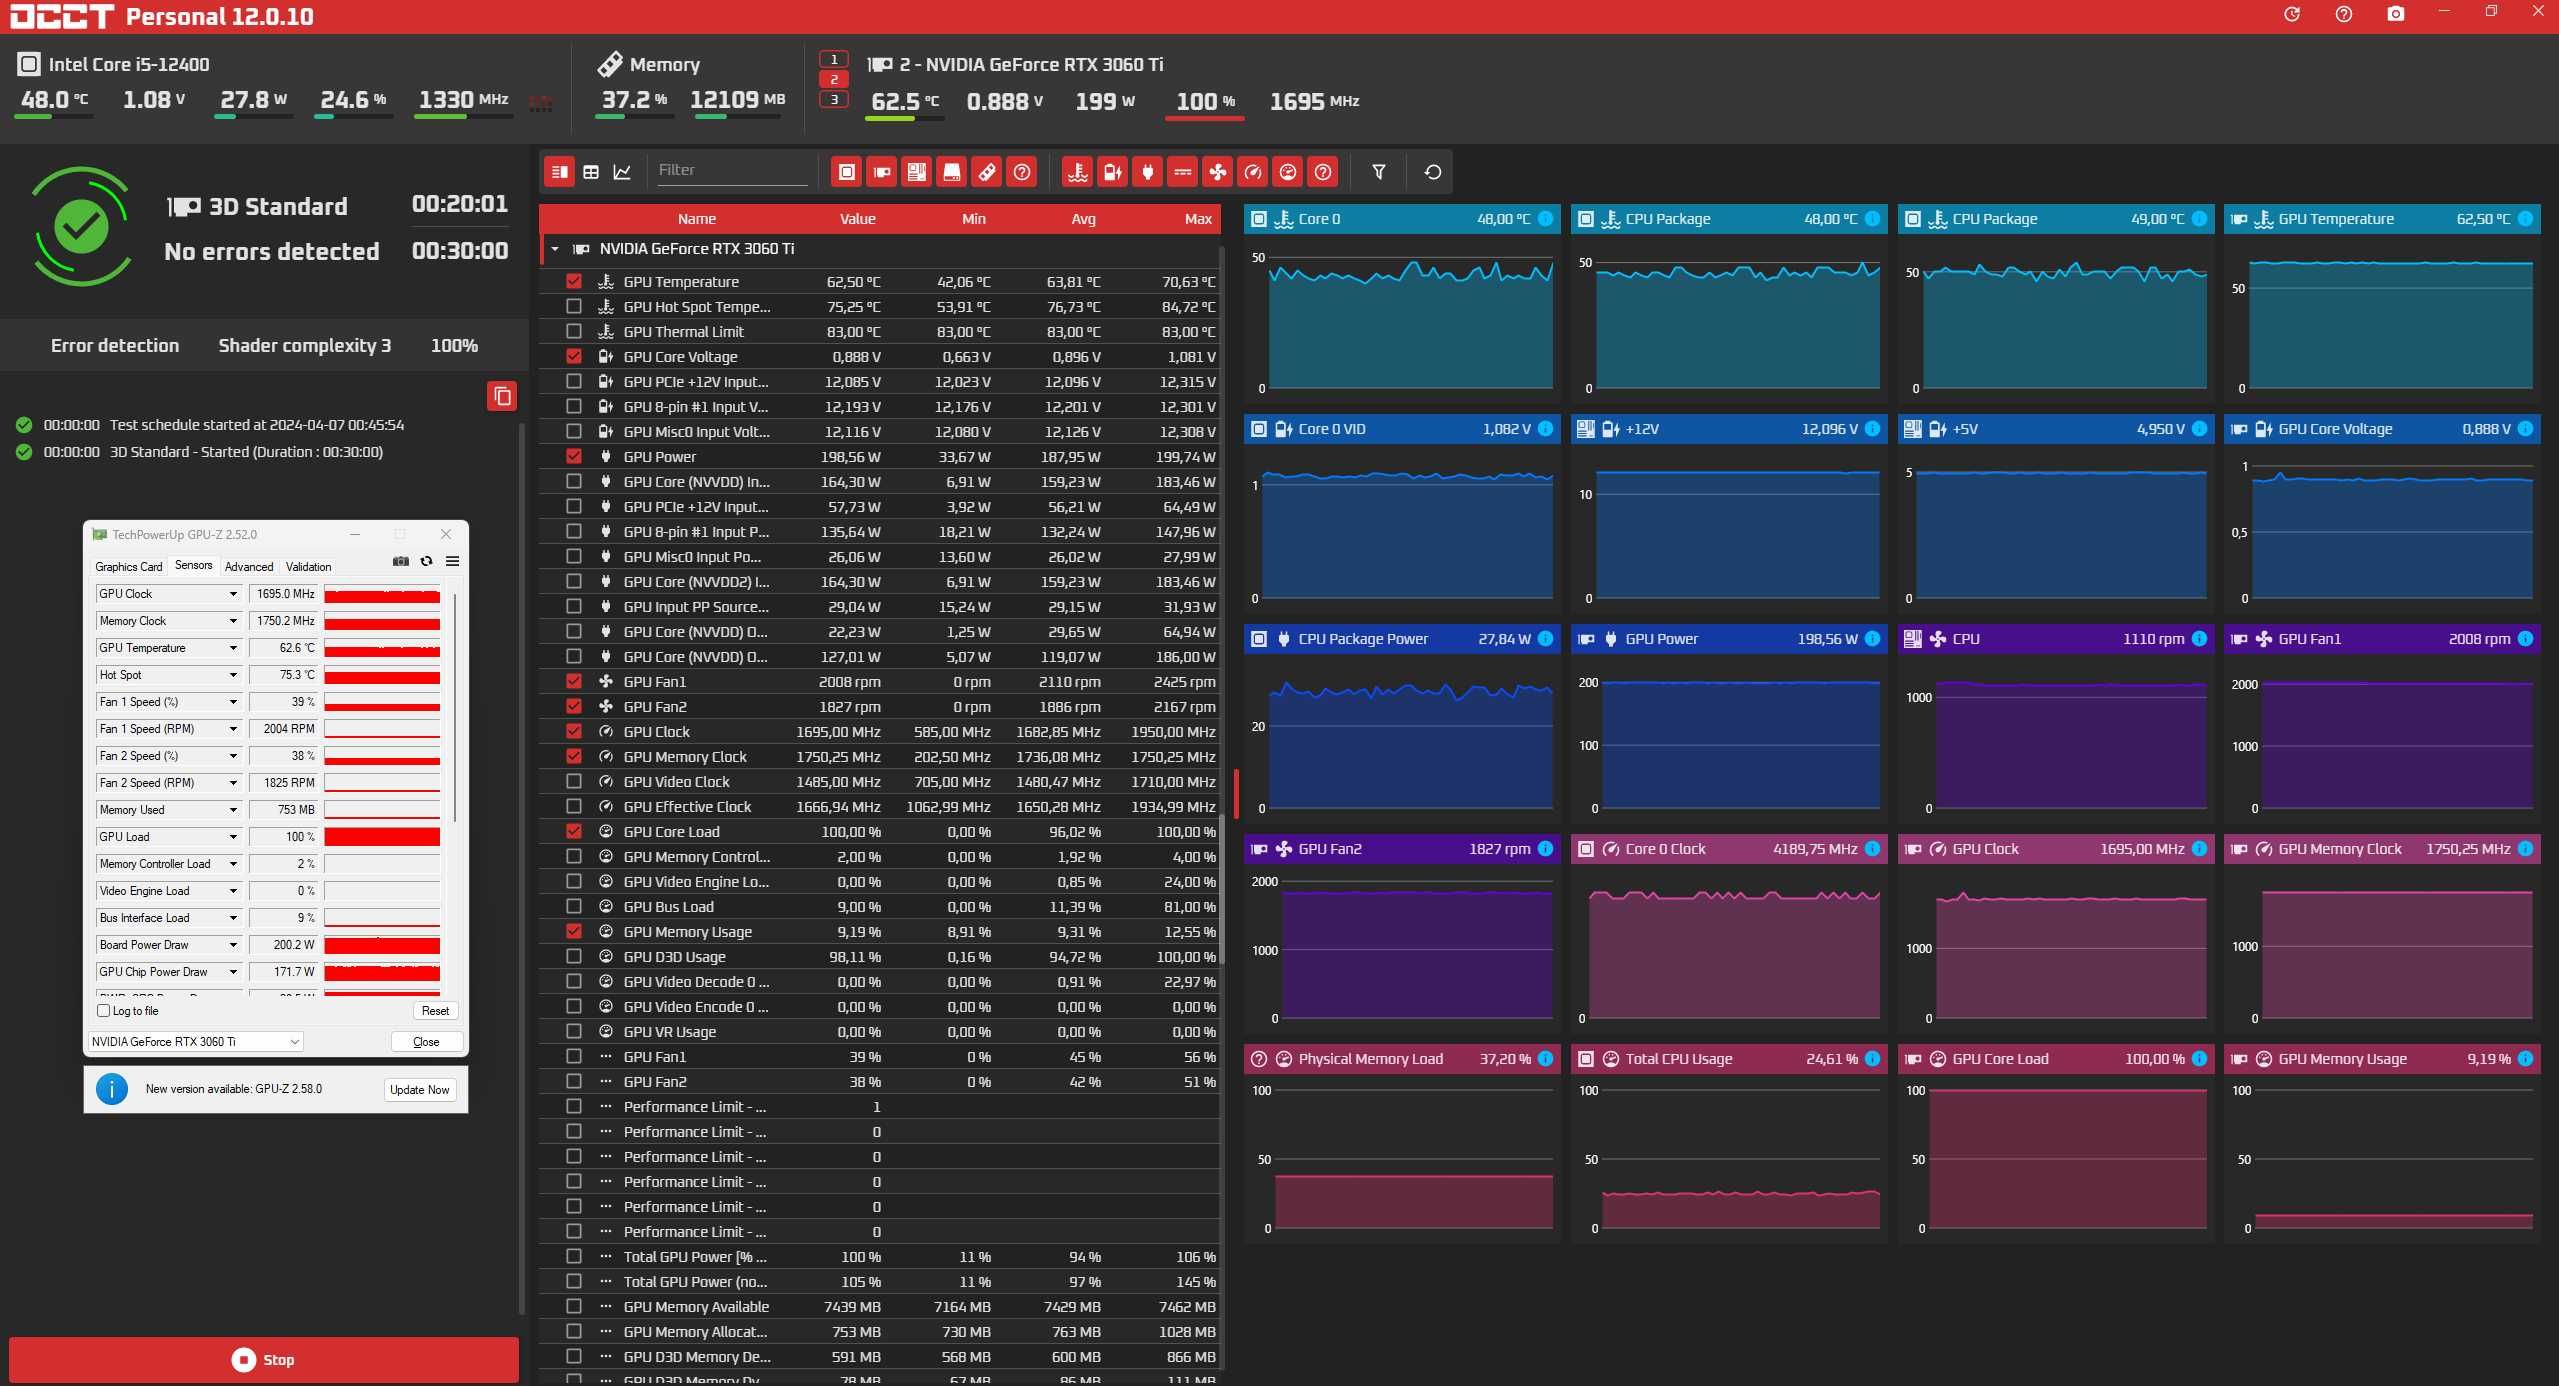The image size is (2559, 1386).
Task: Uncheck GPU Temperature row checkbox
Action: (x=574, y=282)
